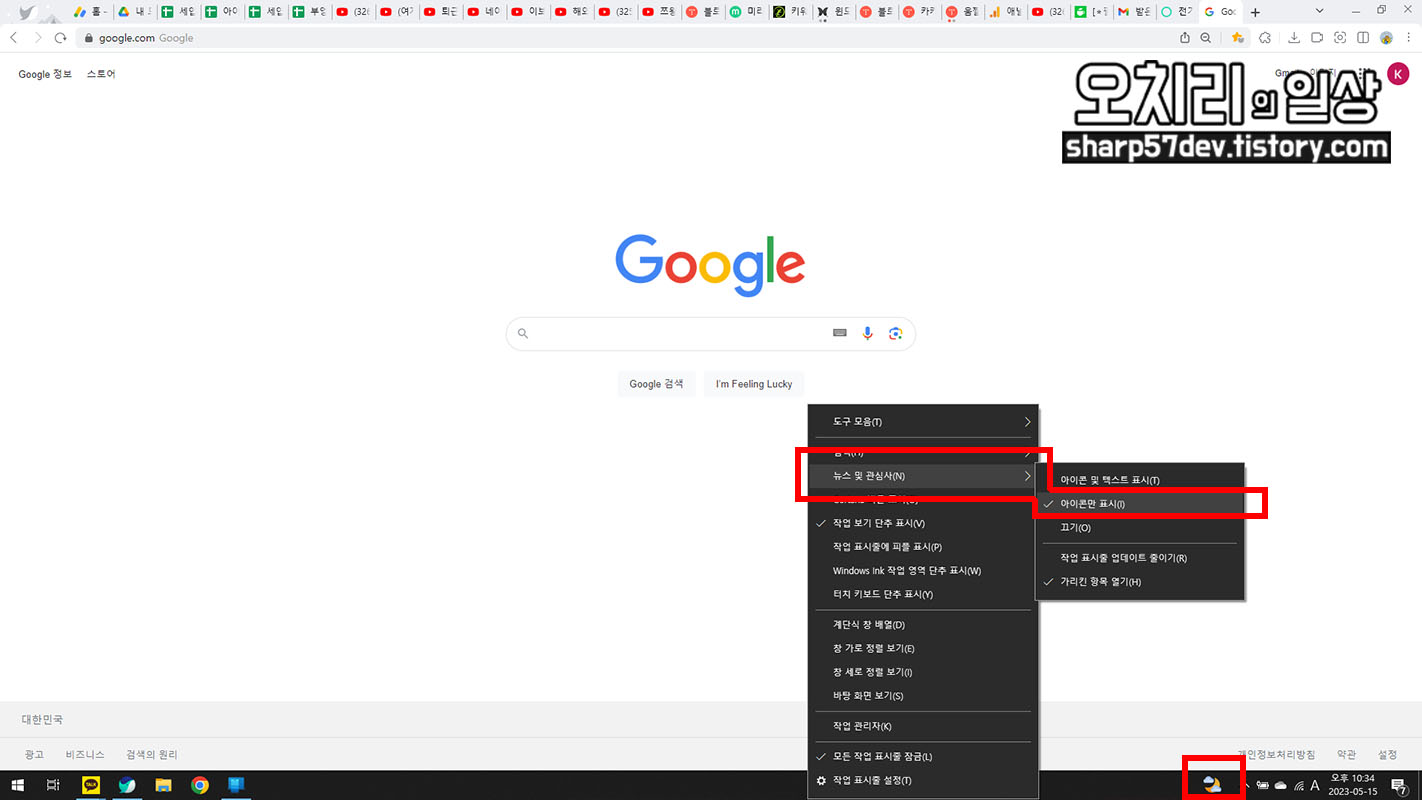Click the browser forward arrow
The width and height of the screenshot is (1422, 800).
[37, 38]
